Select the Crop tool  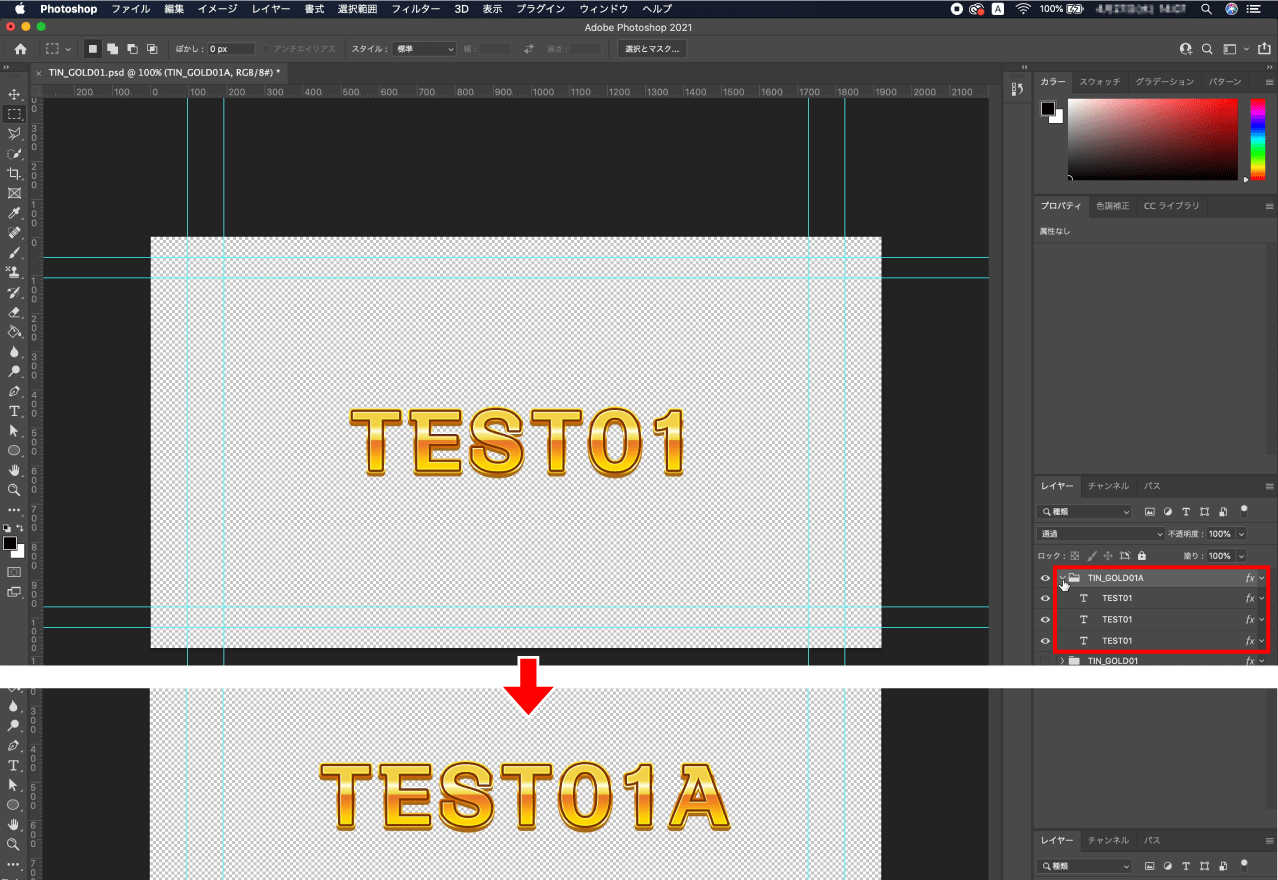(14, 174)
